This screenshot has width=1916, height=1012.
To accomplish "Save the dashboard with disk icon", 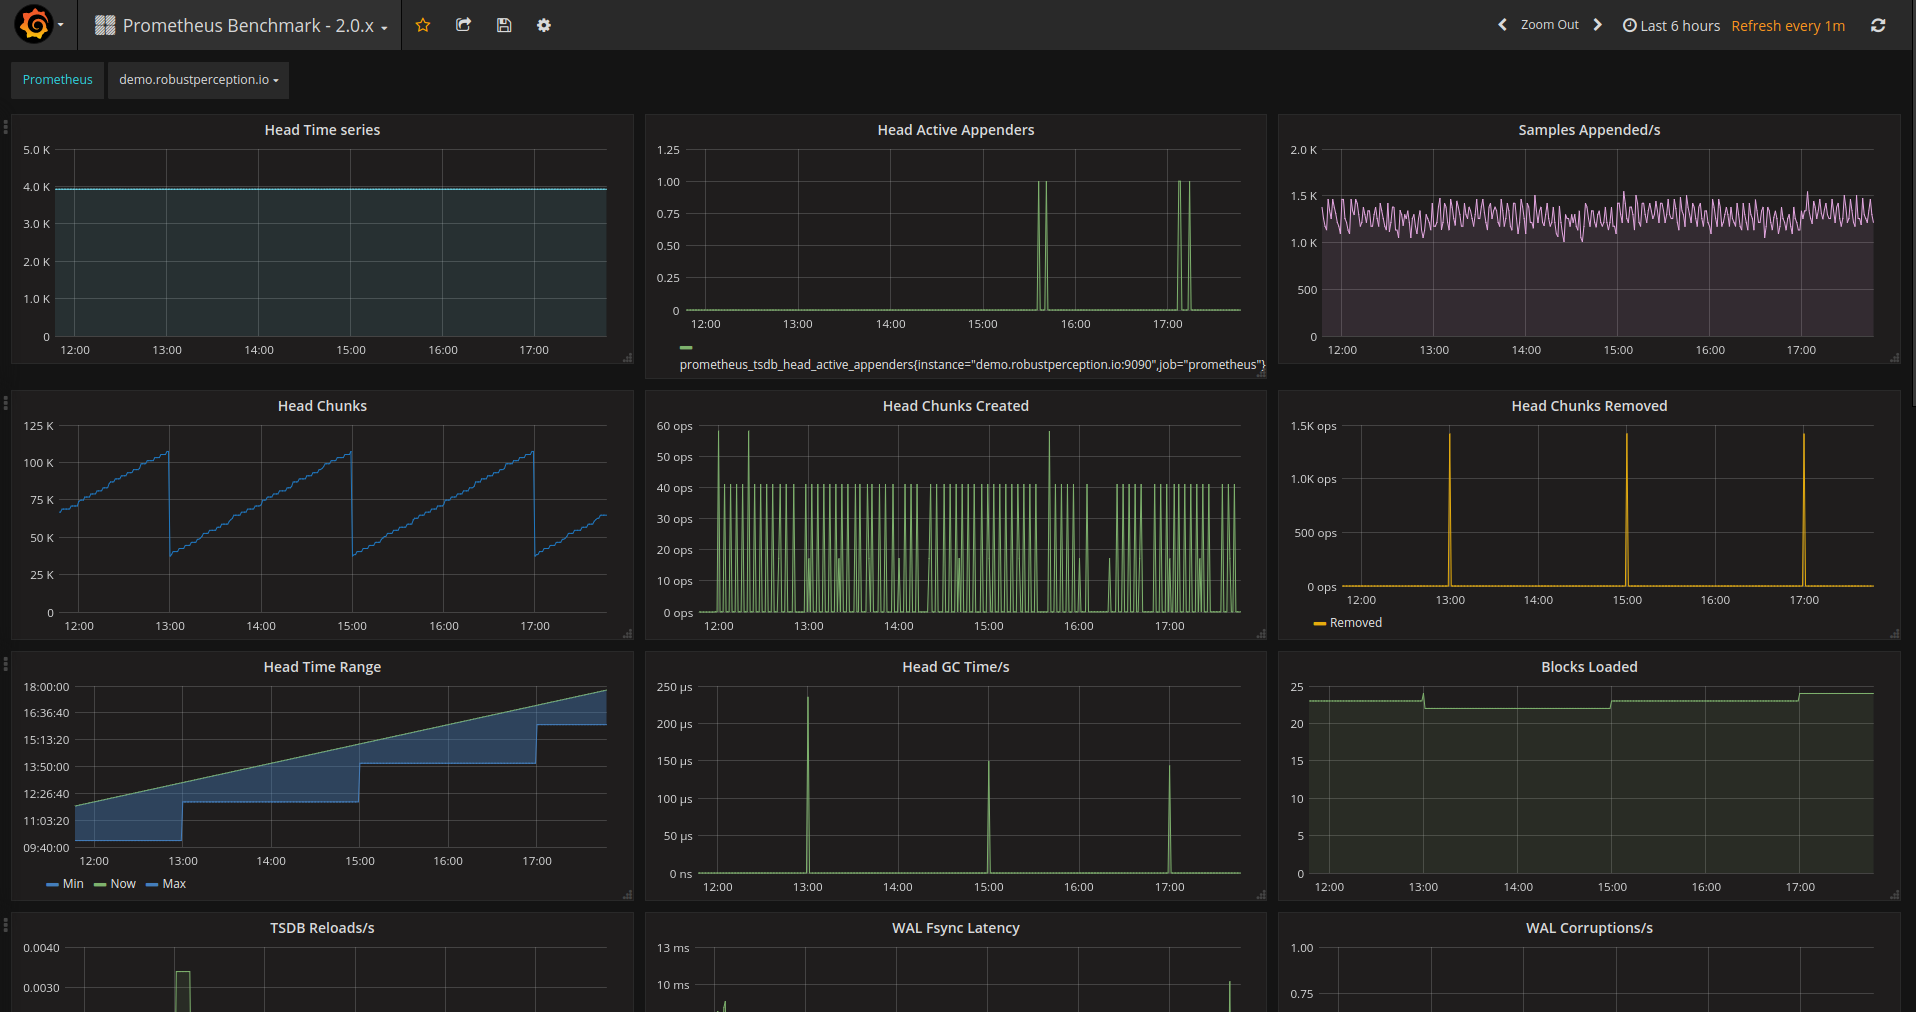I will 504,25.
